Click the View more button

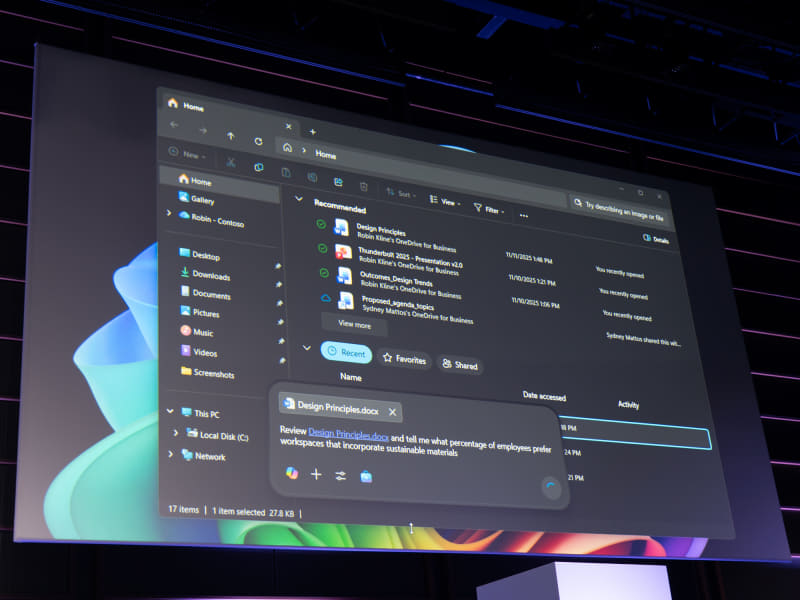point(355,324)
